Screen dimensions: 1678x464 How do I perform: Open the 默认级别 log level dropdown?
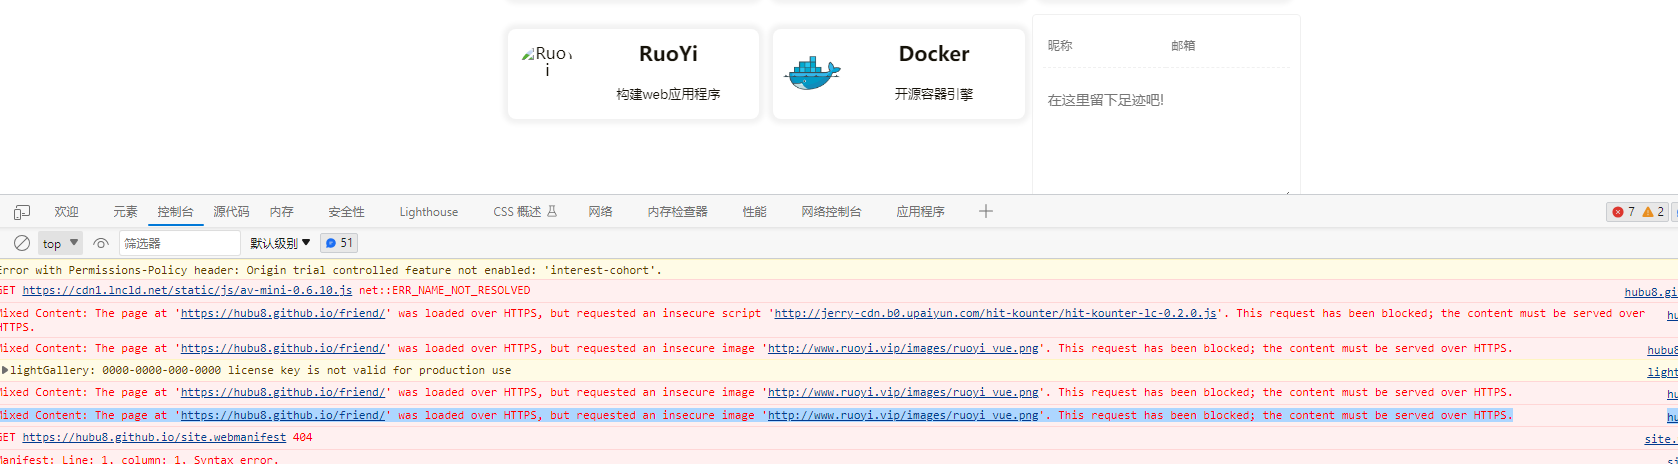tap(280, 243)
